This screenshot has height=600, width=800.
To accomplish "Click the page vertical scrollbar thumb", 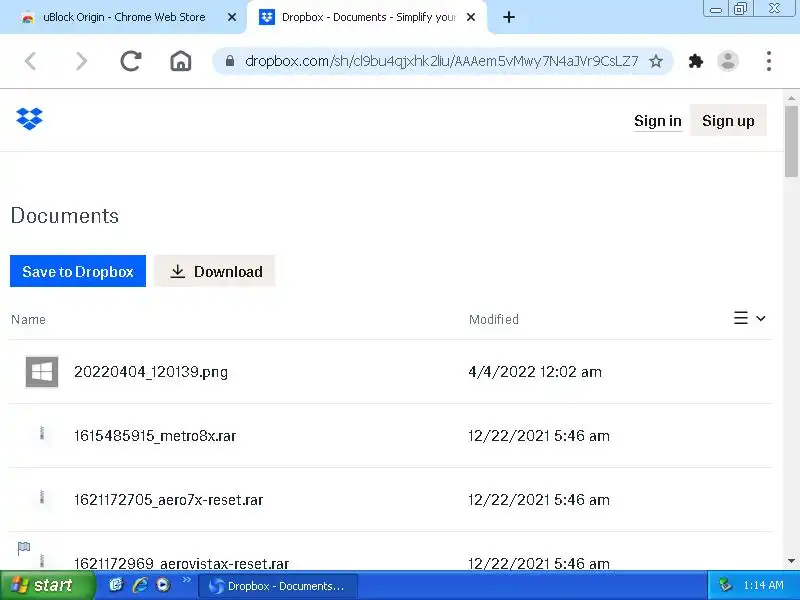I will point(791,141).
